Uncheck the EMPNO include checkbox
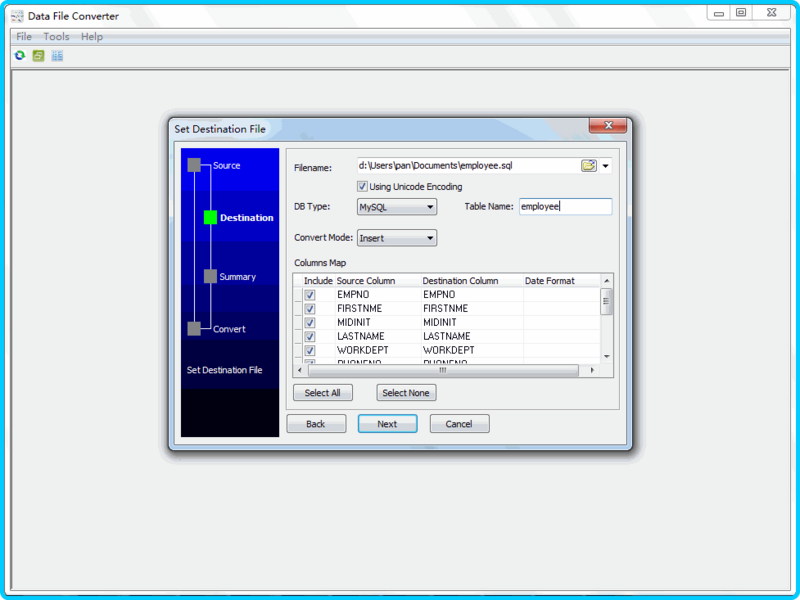 point(310,295)
